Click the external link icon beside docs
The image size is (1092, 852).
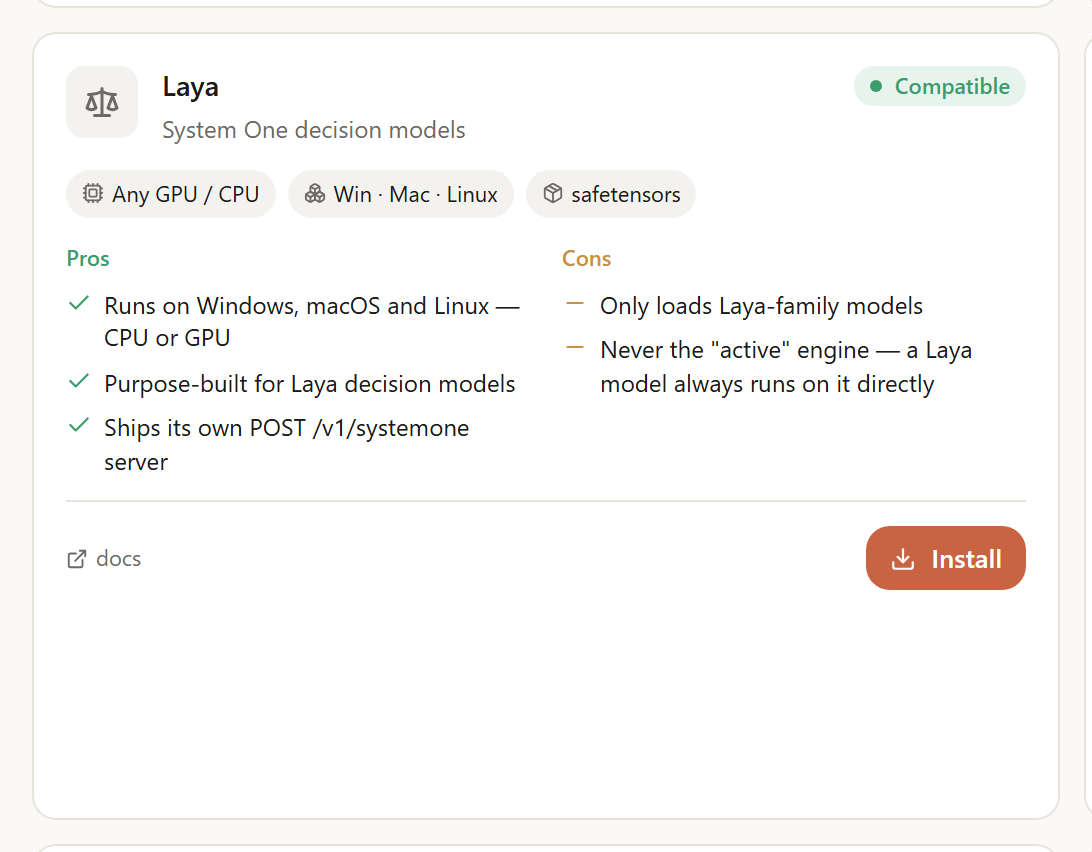[77, 559]
